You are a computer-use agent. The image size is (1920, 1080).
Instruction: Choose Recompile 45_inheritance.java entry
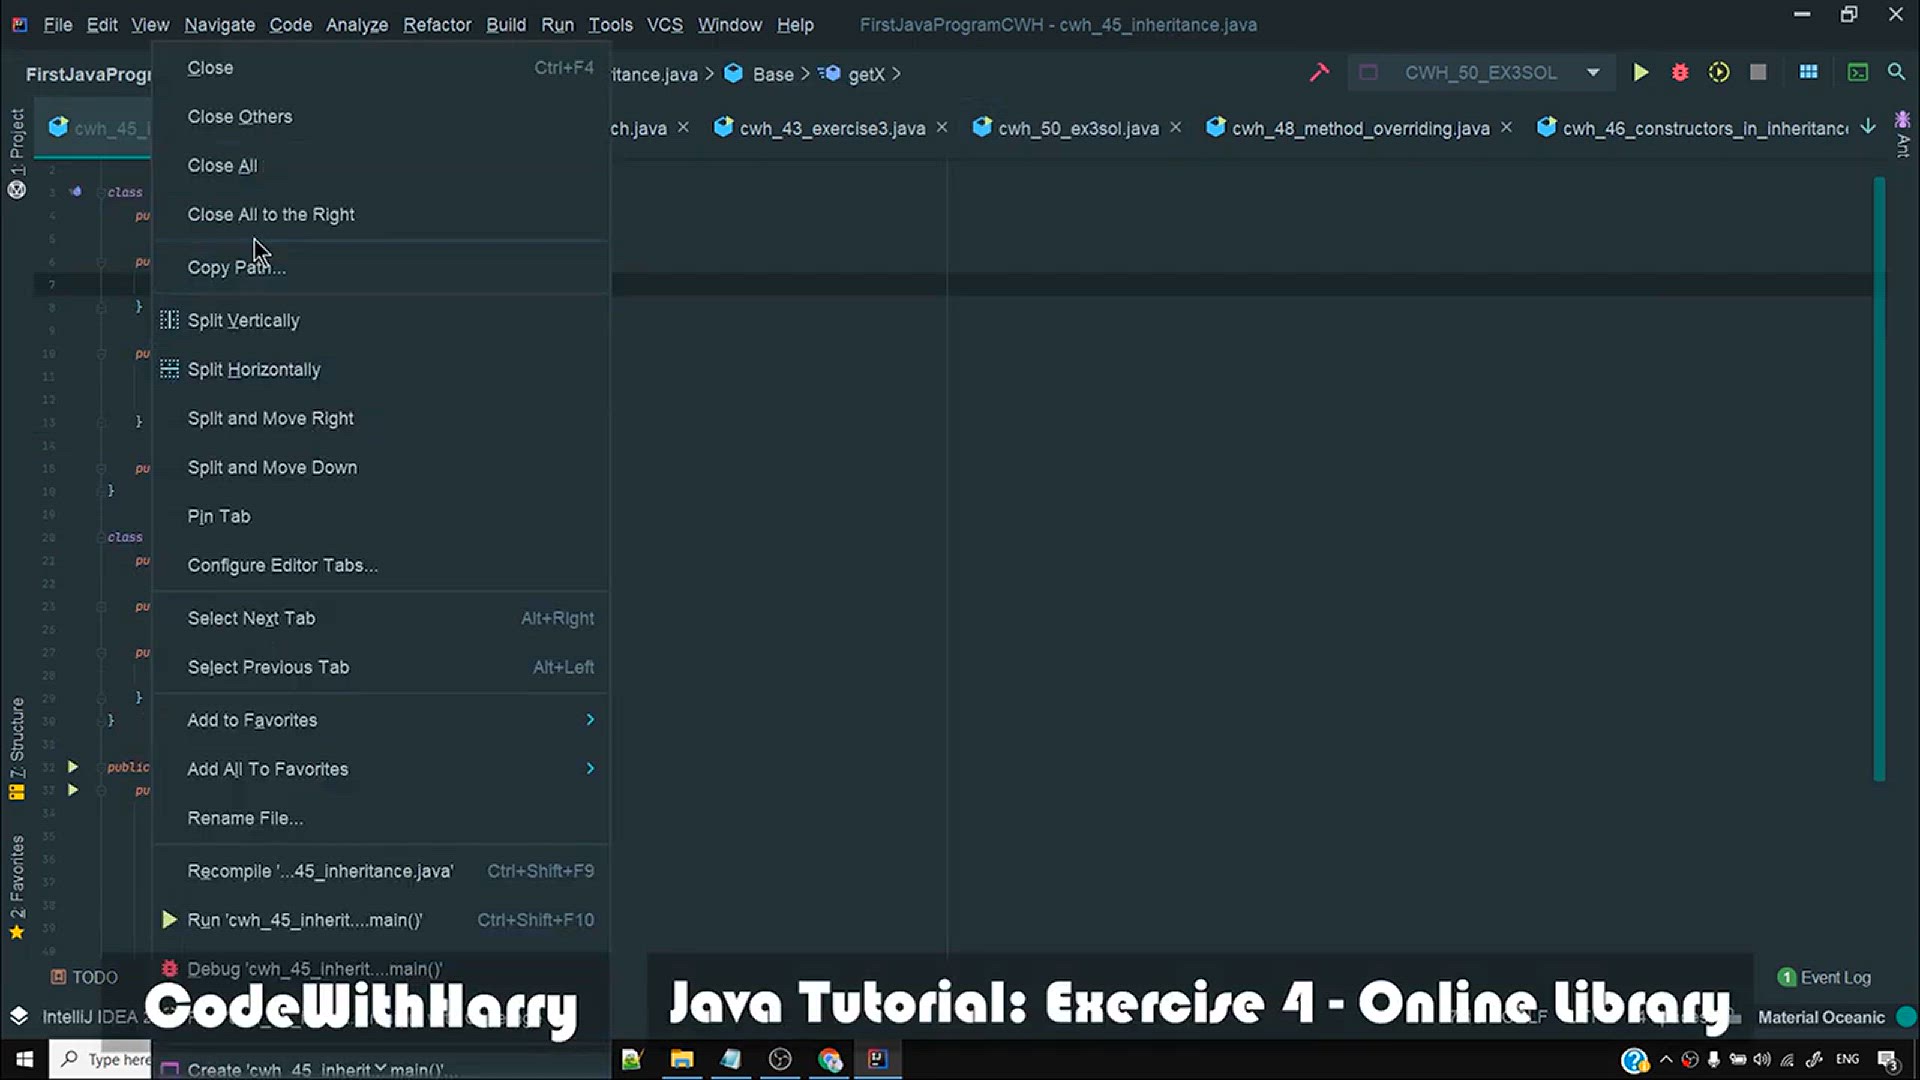click(381, 872)
